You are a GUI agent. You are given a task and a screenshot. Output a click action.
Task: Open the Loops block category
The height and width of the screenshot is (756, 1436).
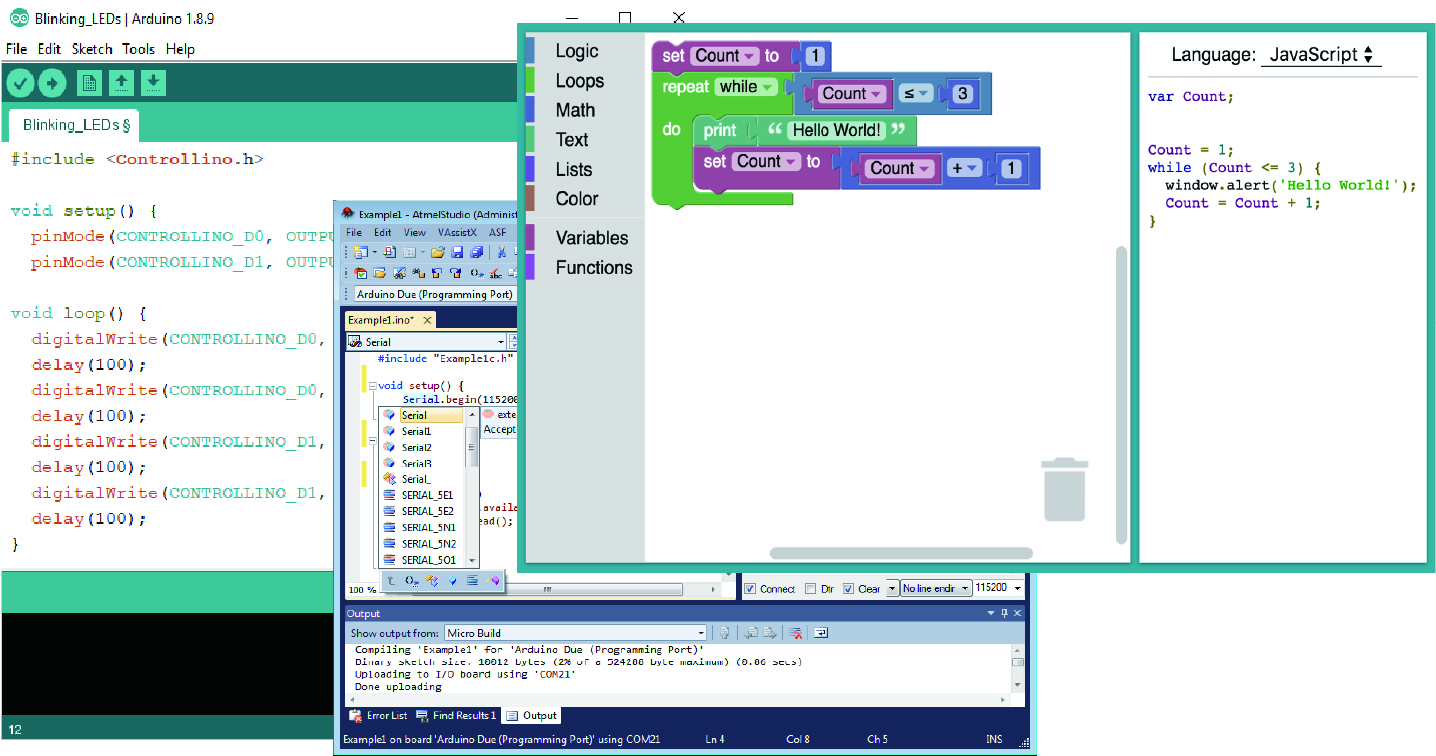point(580,81)
